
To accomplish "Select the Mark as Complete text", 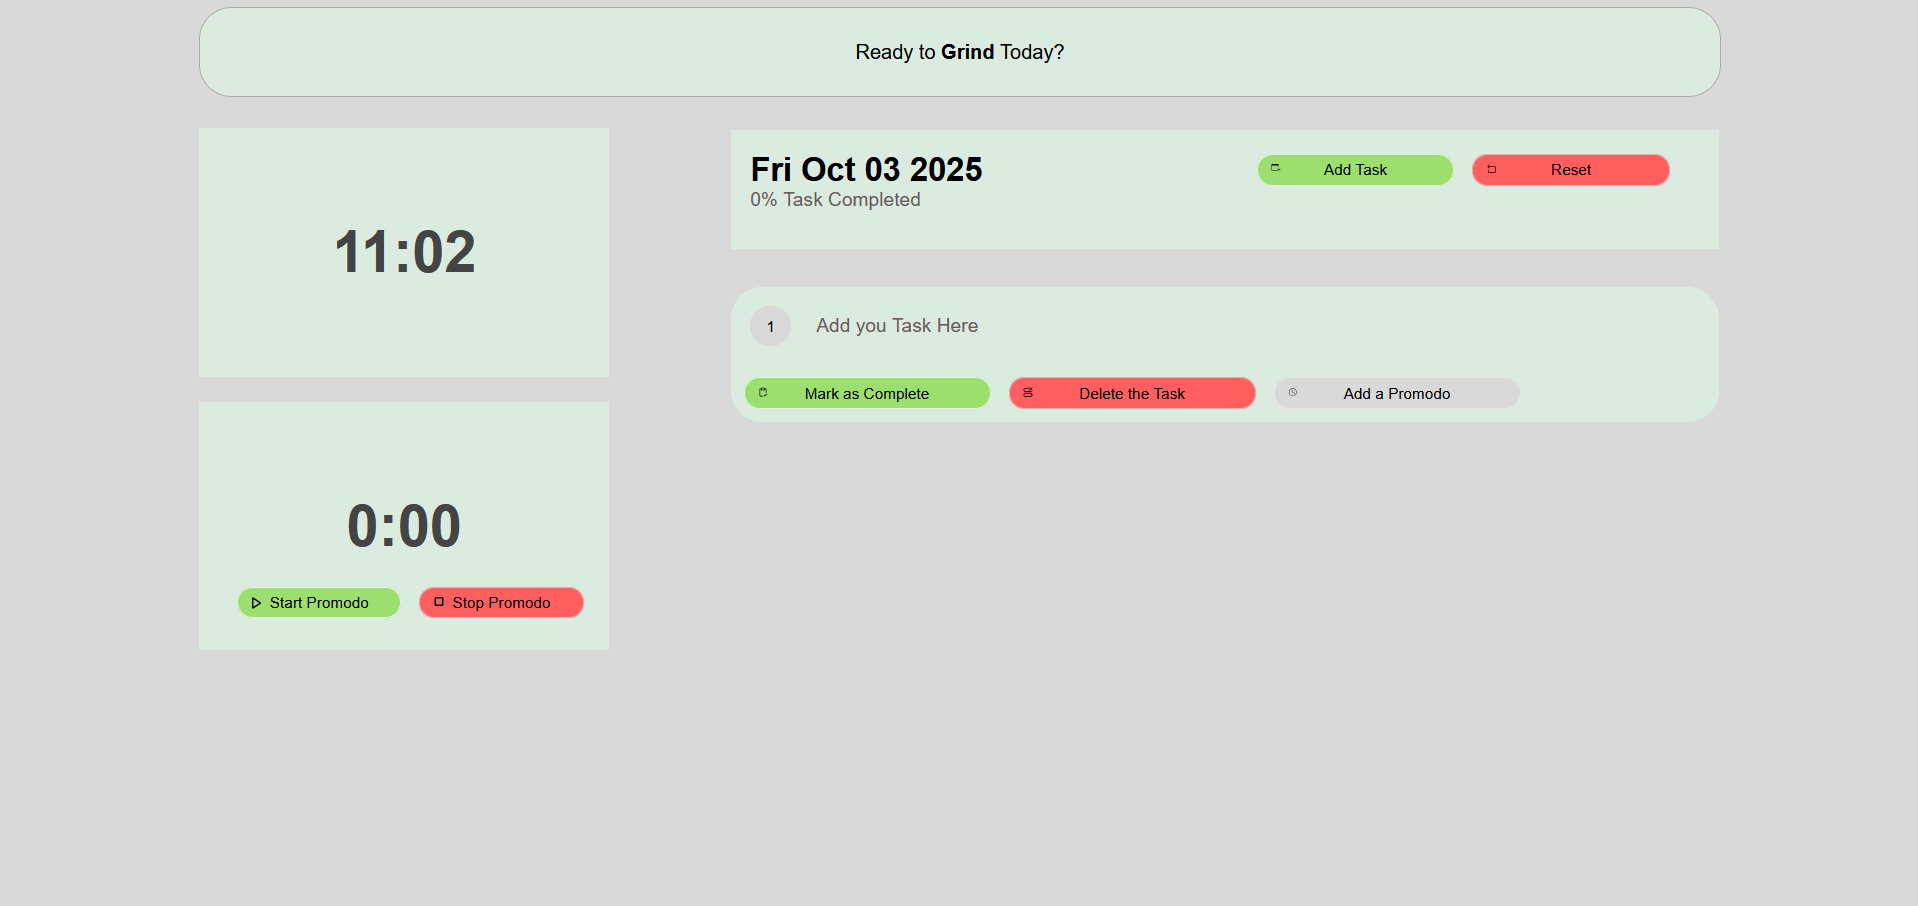I will click(x=866, y=394).
